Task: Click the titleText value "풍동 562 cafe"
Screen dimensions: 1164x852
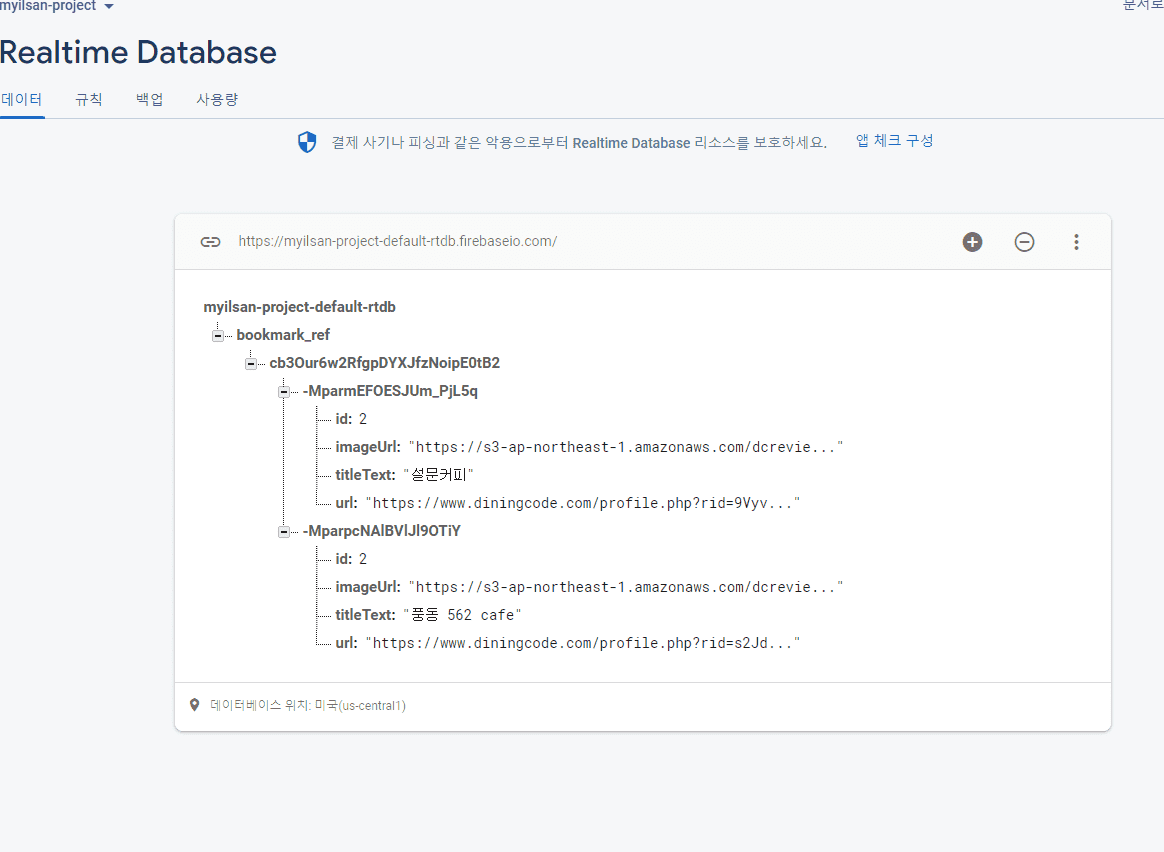Action: (462, 615)
